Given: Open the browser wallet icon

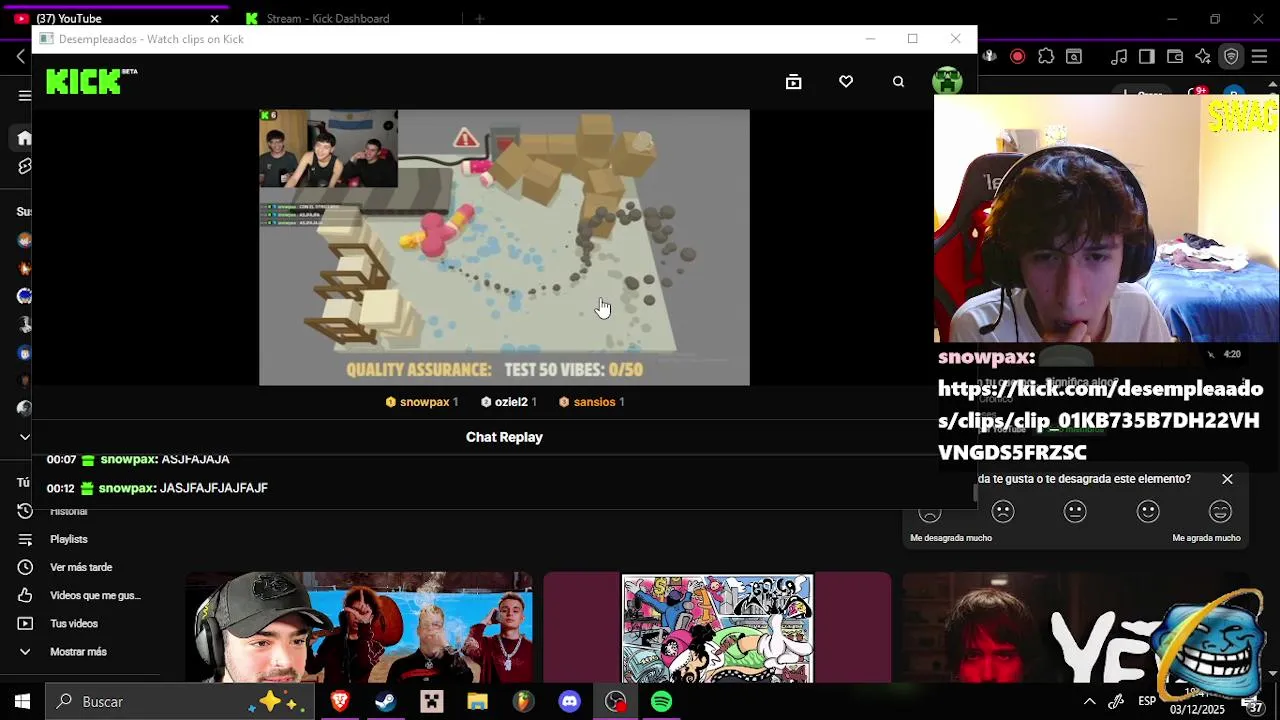Looking at the screenshot, I should [1175, 57].
